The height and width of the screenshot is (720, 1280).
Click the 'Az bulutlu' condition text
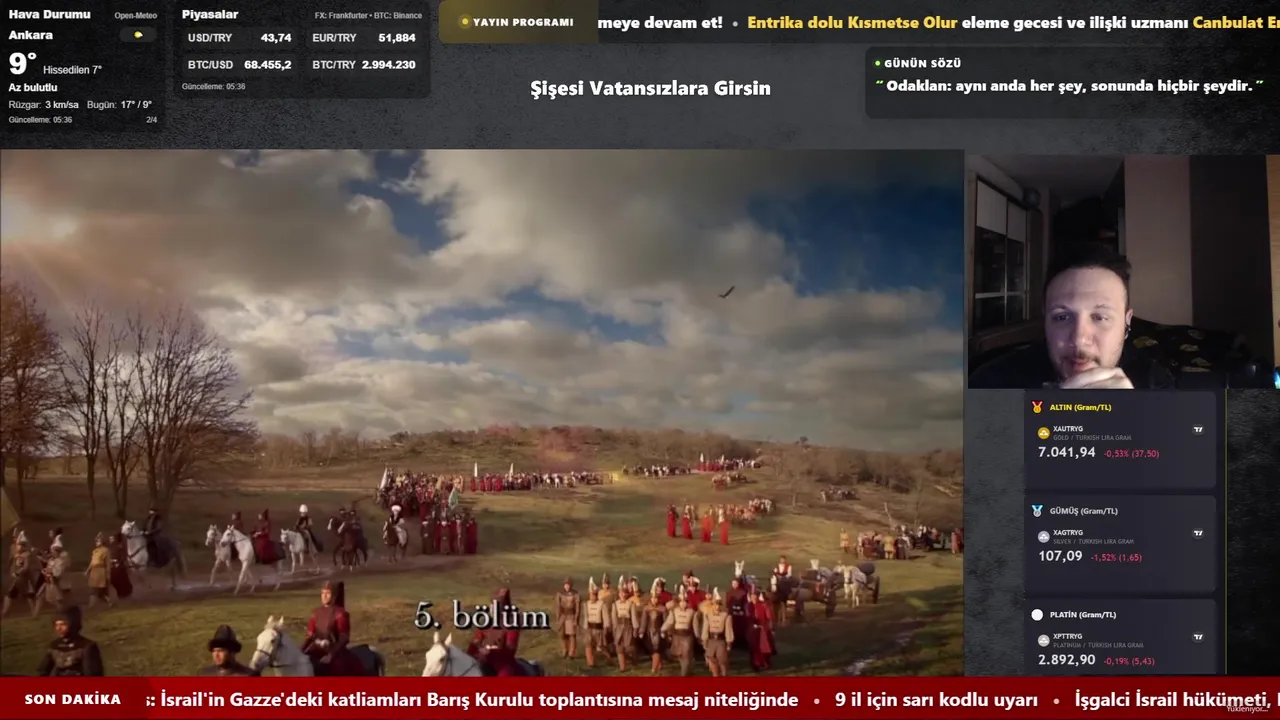coord(33,88)
